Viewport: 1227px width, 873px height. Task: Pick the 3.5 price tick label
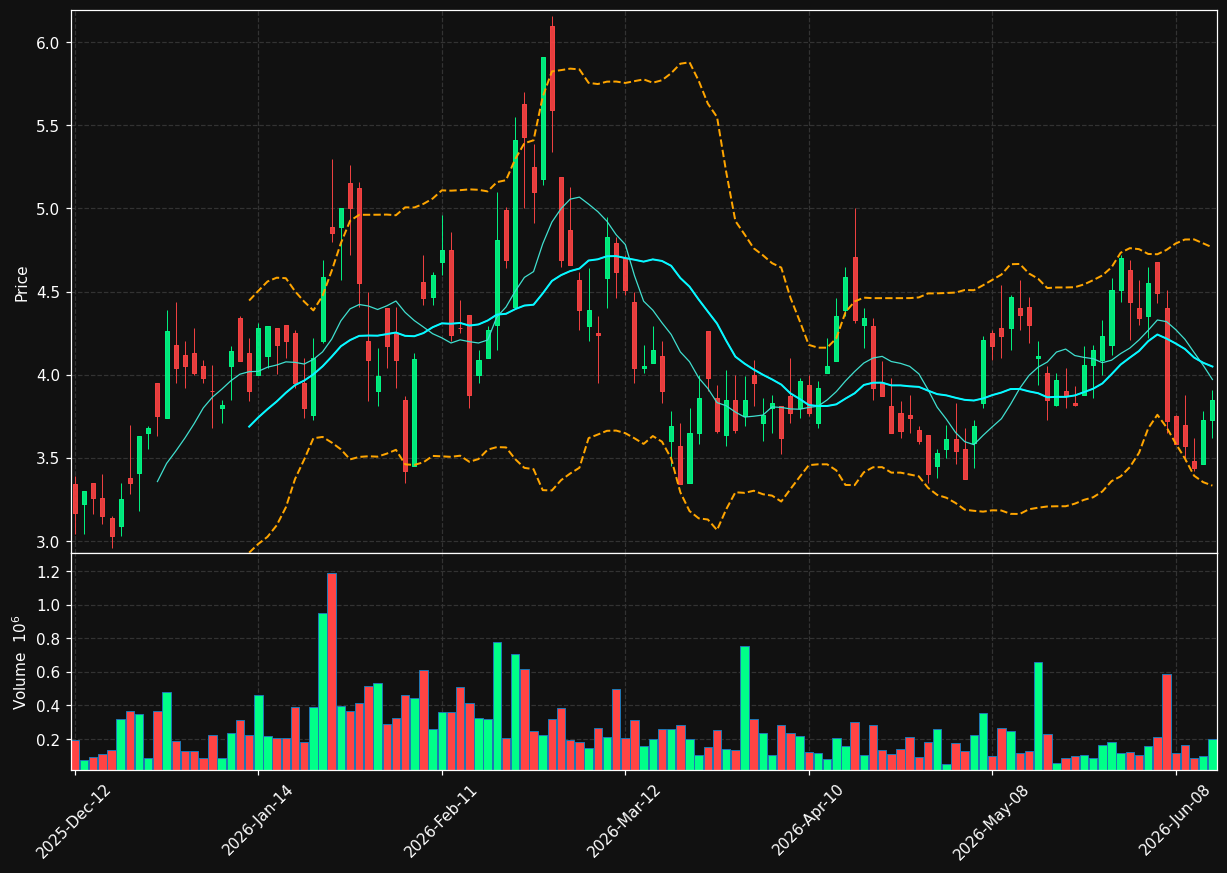tap(50, 458)
